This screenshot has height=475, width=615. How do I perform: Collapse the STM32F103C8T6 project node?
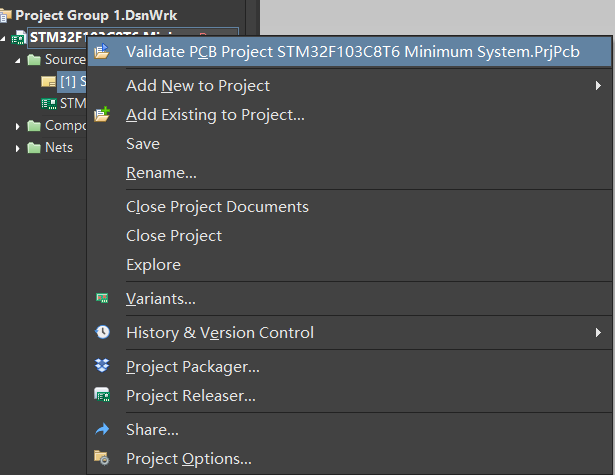tap(5, 38)
